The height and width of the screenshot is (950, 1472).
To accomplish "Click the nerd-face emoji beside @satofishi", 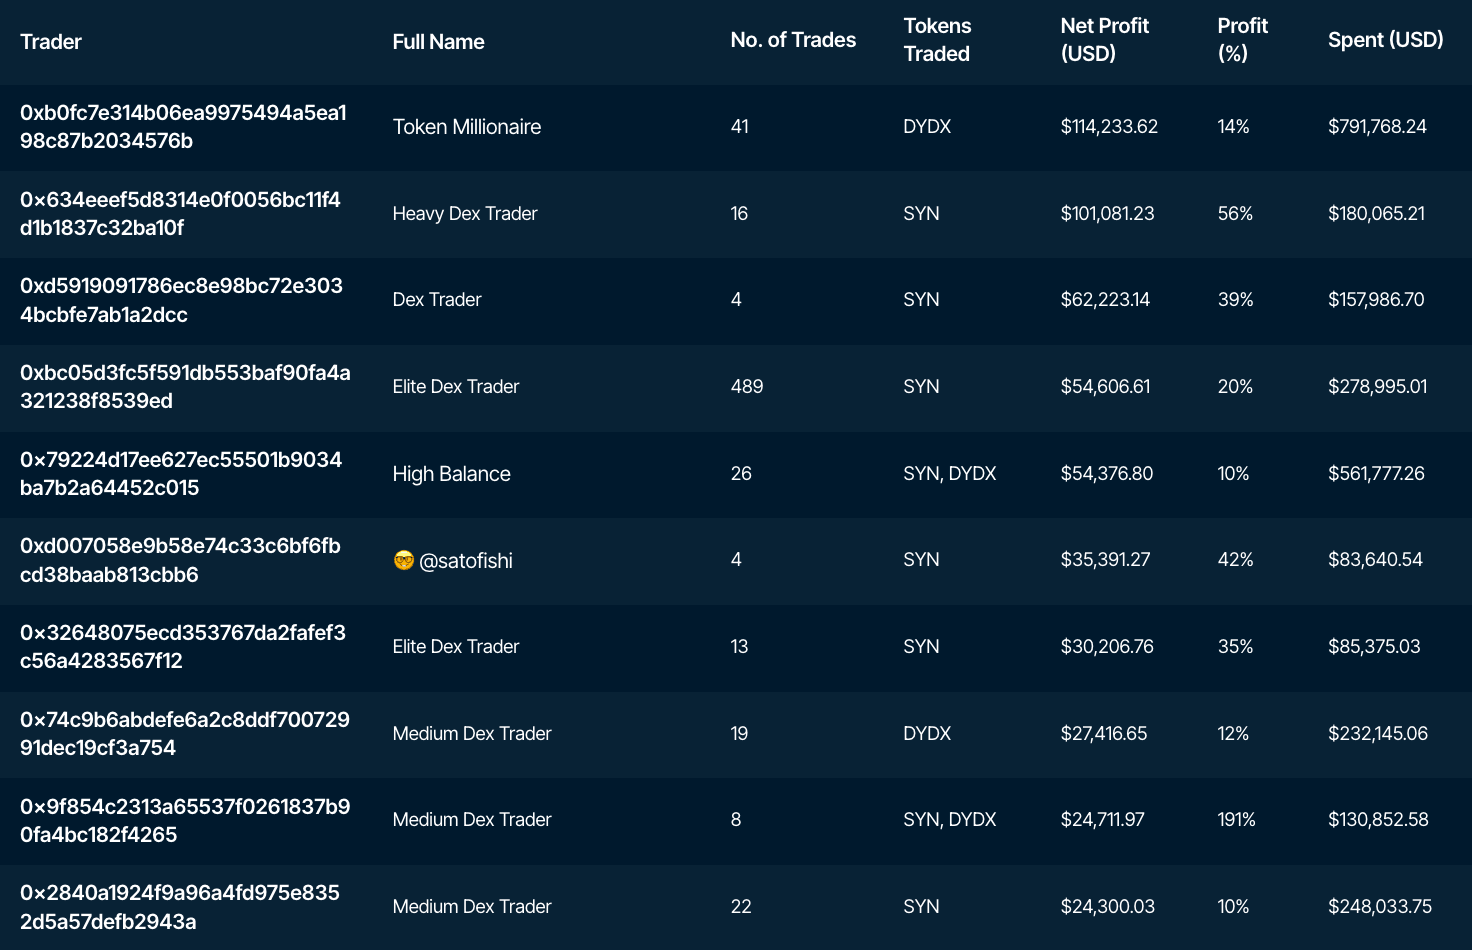I will tap(403, 560).
